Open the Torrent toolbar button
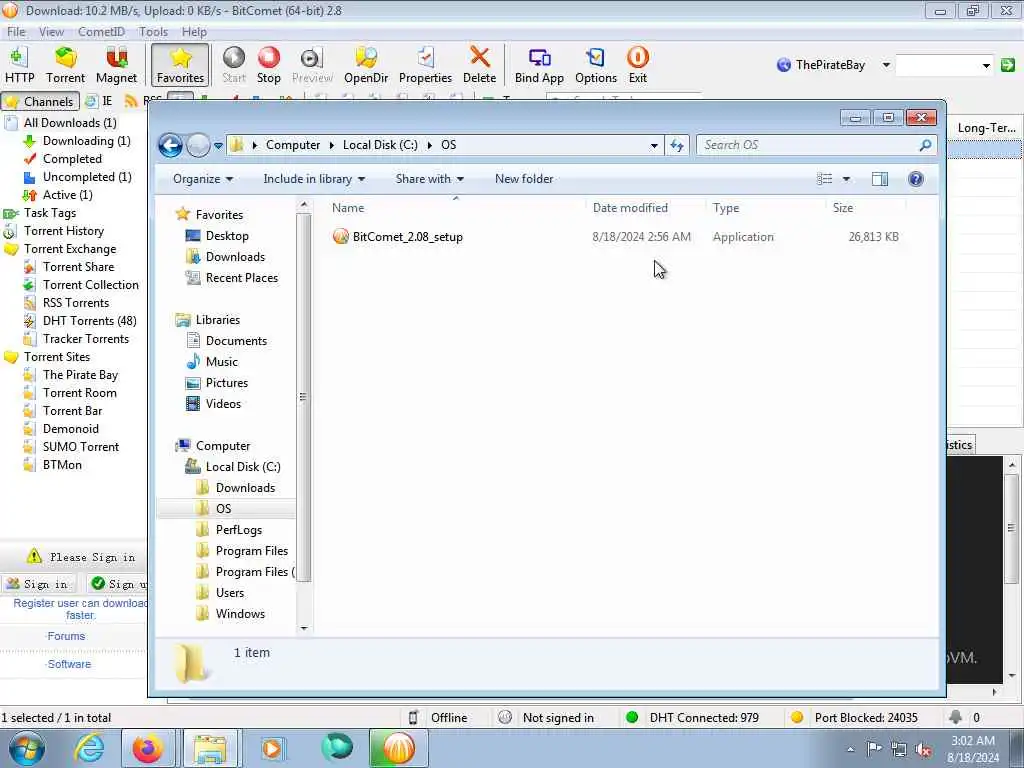 pyautogui.click(x=65, y=65)
